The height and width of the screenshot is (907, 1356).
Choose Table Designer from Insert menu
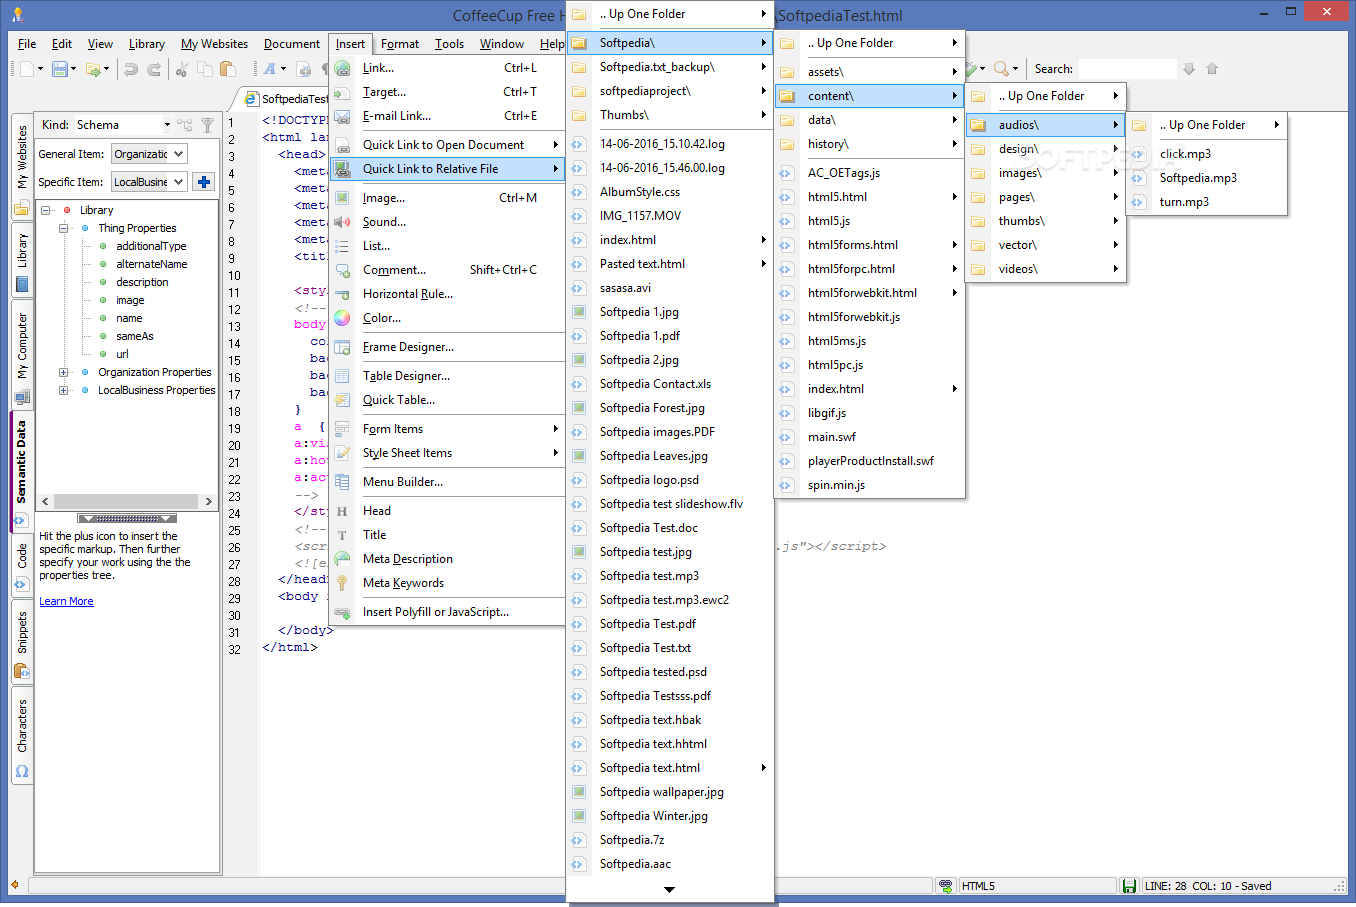[447, 376]
